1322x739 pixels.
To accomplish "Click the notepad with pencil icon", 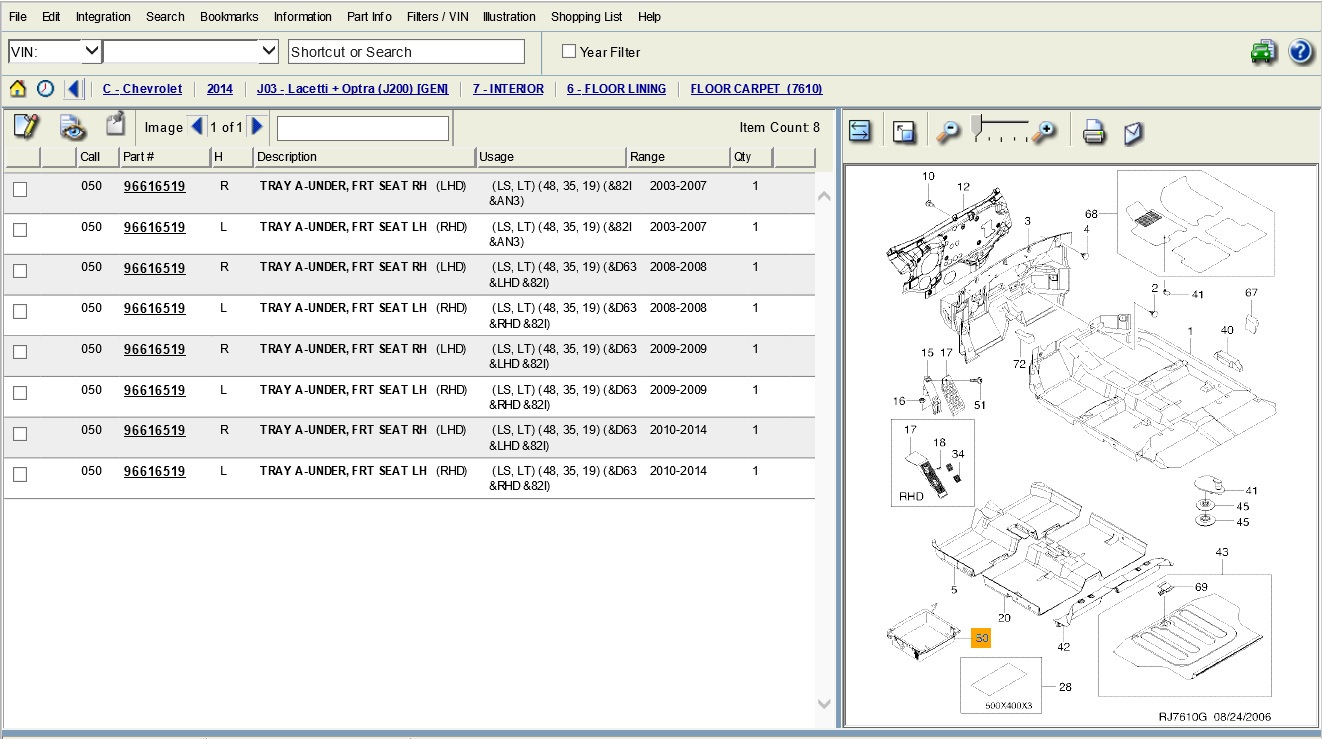I will point(26,127).
